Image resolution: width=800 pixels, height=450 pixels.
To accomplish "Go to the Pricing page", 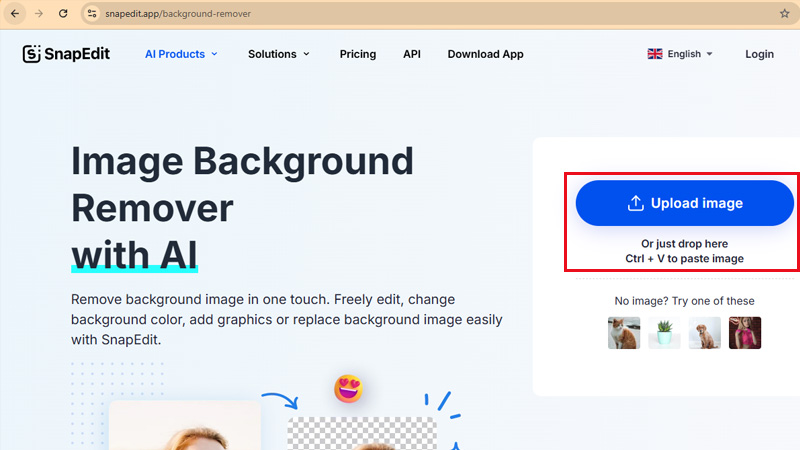I will point(358,54).
